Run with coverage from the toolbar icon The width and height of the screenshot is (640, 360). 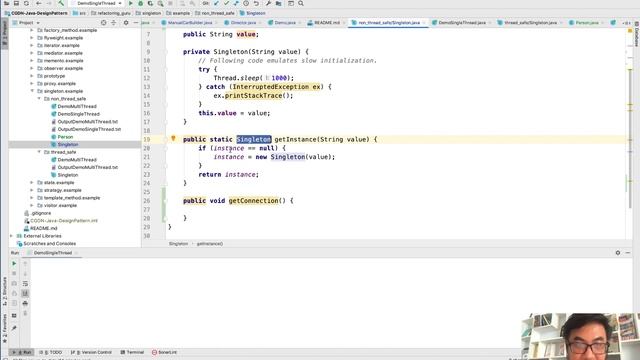[150, 3]
